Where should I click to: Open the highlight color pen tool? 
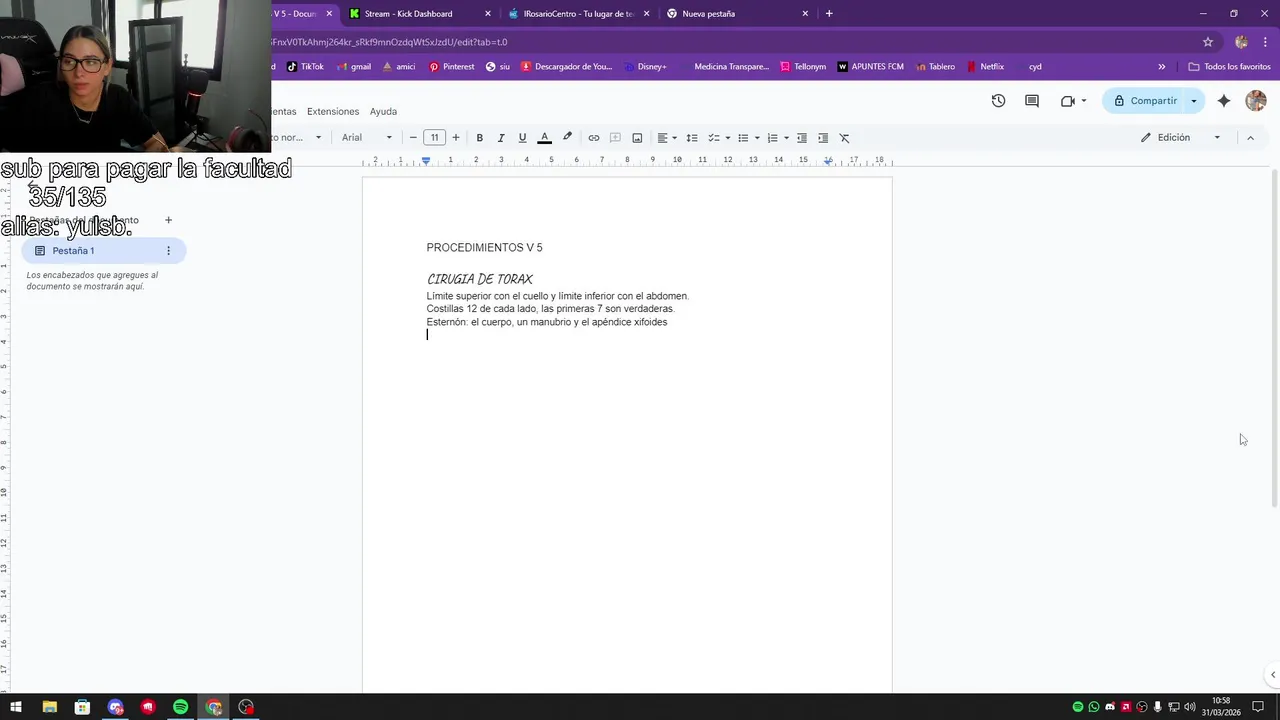click(567, 138)
